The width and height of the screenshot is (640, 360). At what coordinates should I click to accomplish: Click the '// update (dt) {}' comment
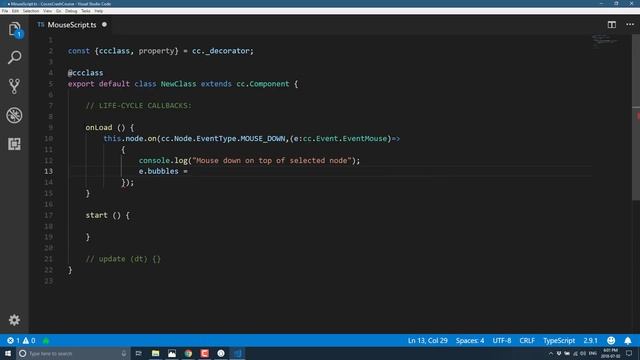coord(123,259)
